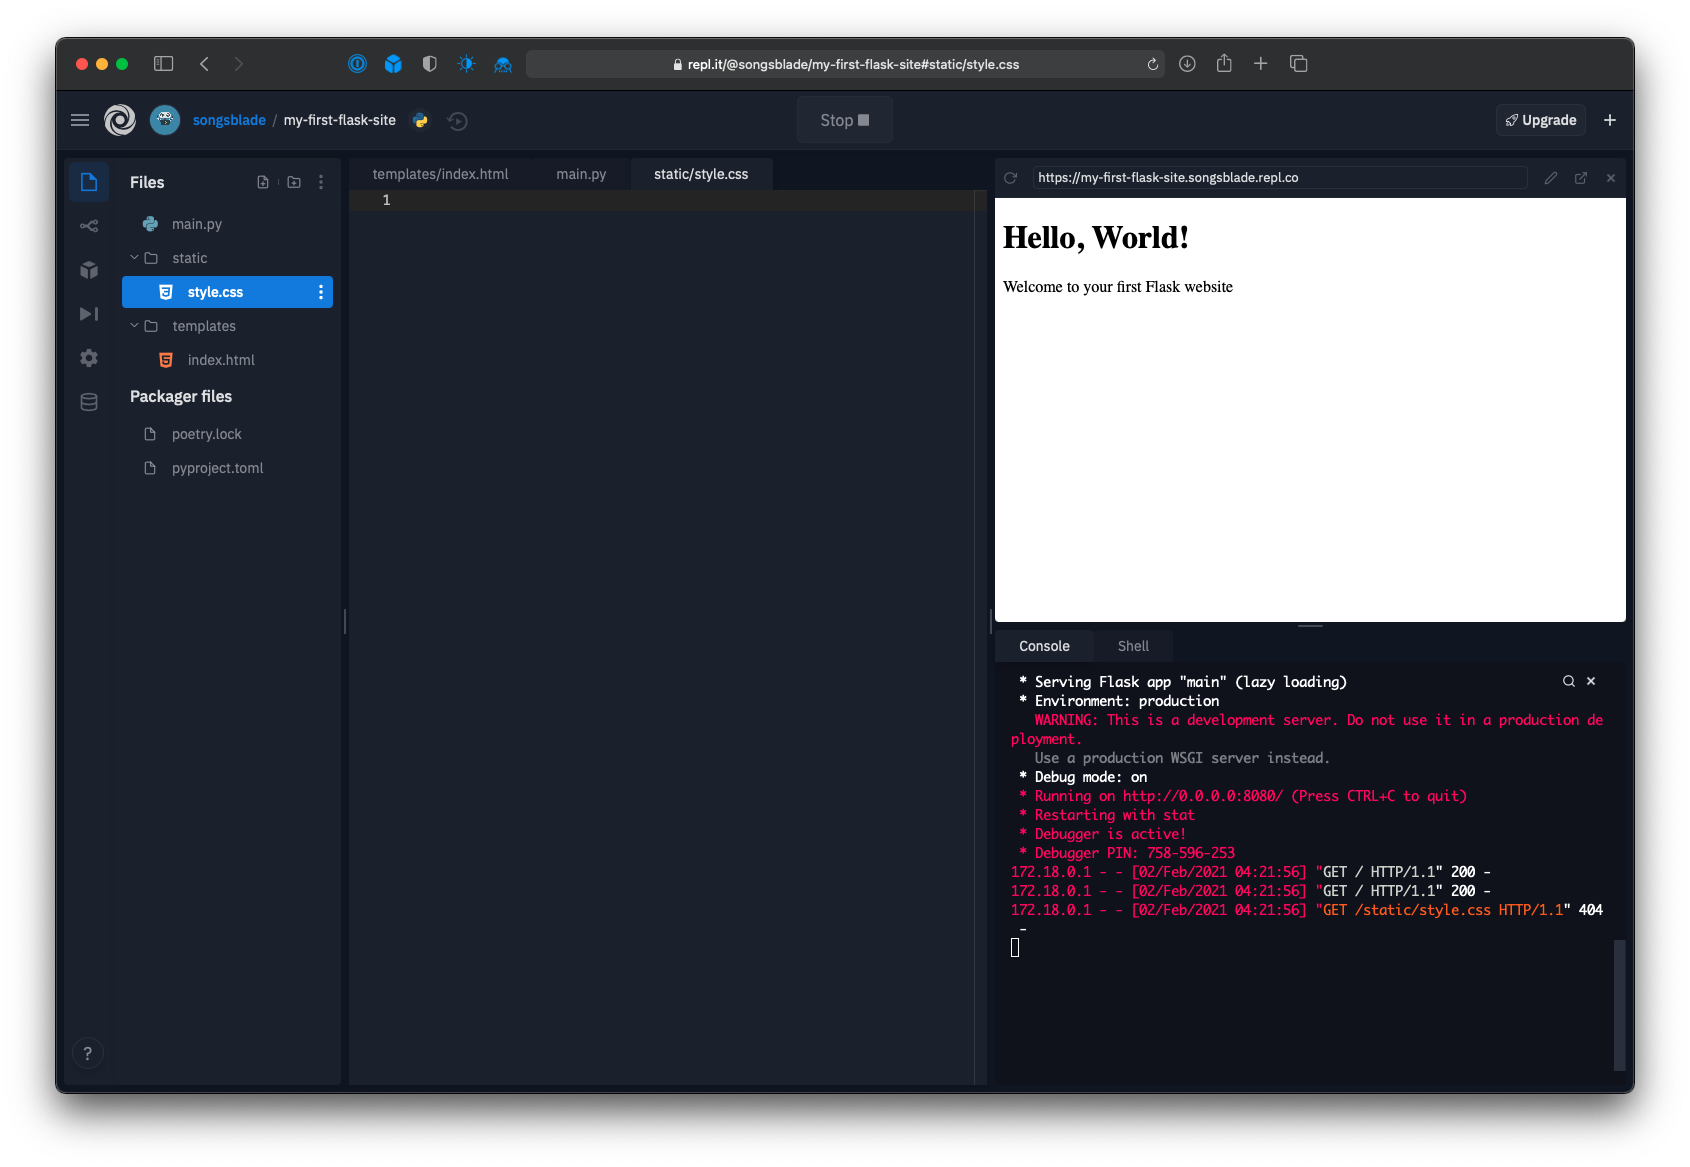Open the Version control panel
The height and width of the screenshot is (1167, 1690).
pos(88,225)
